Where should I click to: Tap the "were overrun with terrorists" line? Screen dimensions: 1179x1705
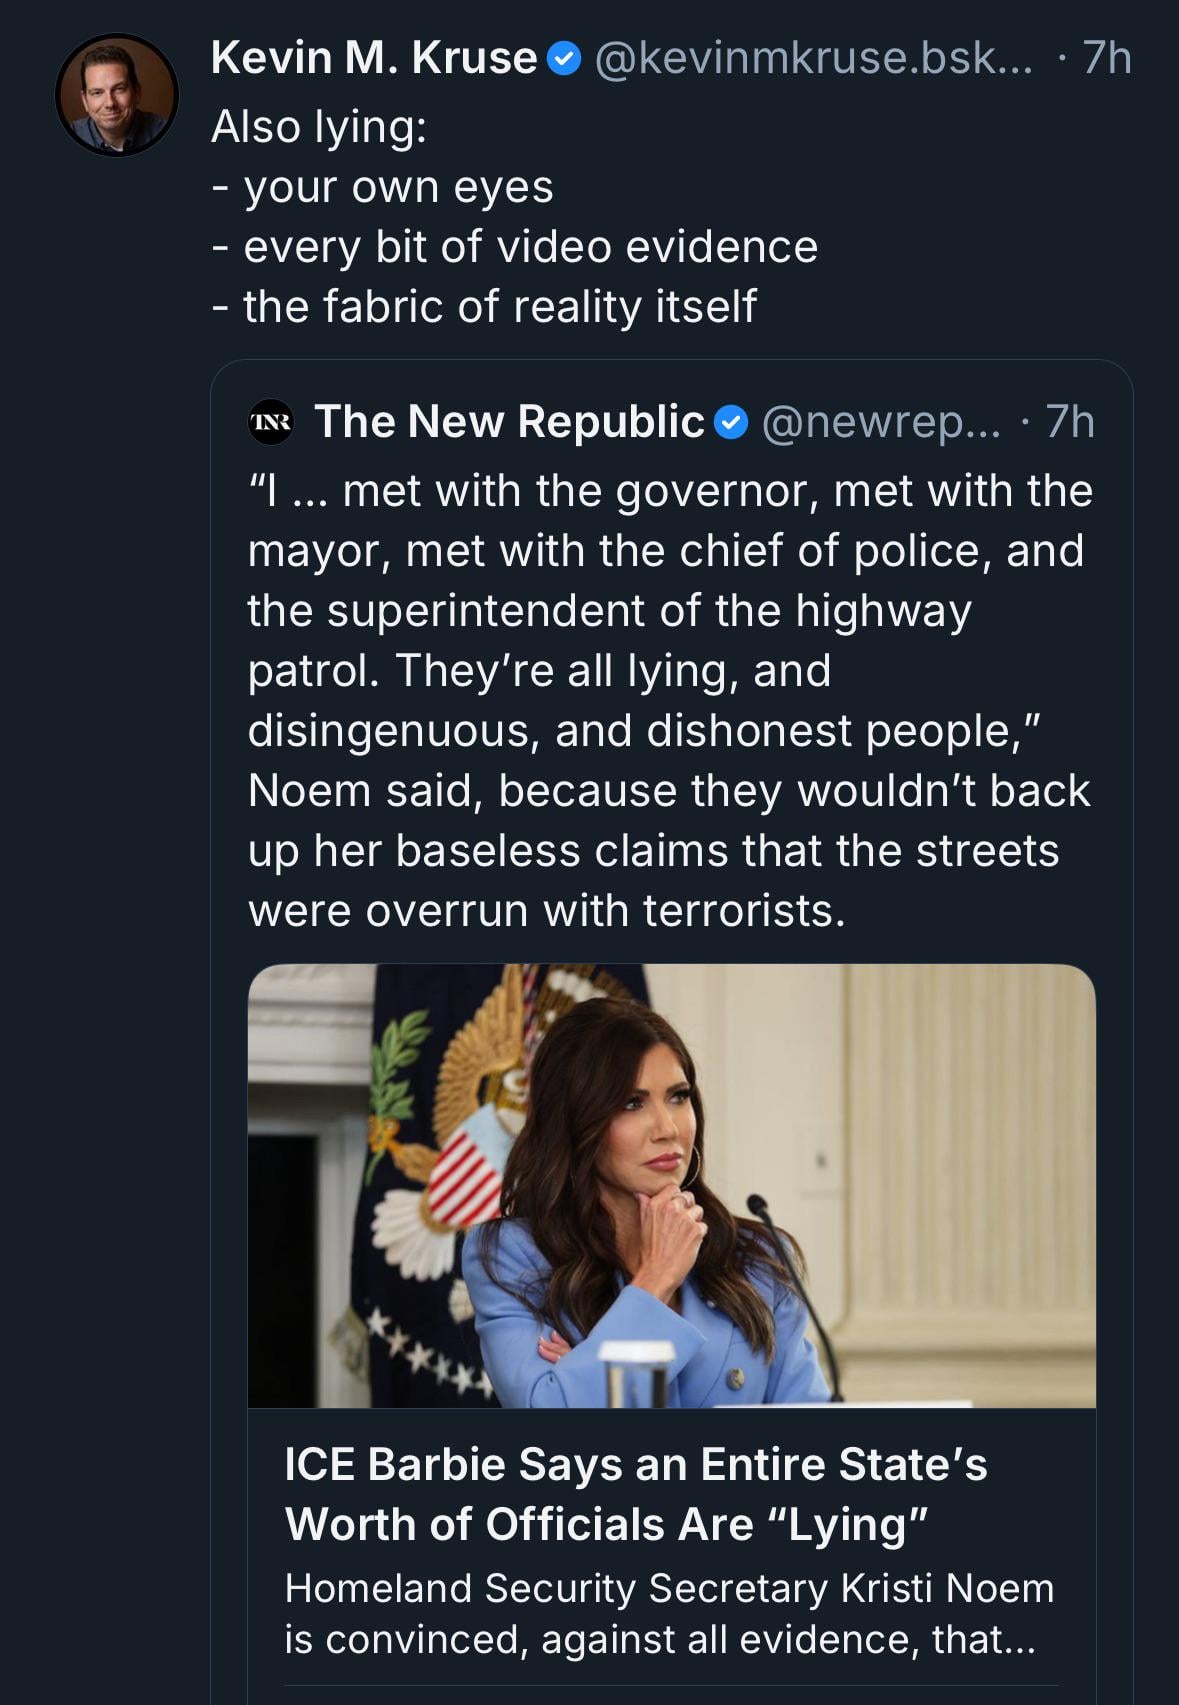pos(546,911)
